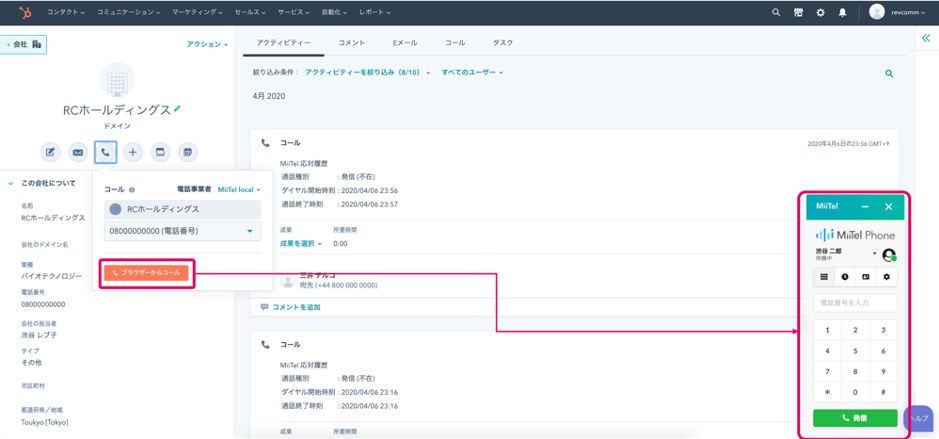Switch to the コメント tab
Image resolution: width=939 pixels, height=439 pixels.
(352, 43)
